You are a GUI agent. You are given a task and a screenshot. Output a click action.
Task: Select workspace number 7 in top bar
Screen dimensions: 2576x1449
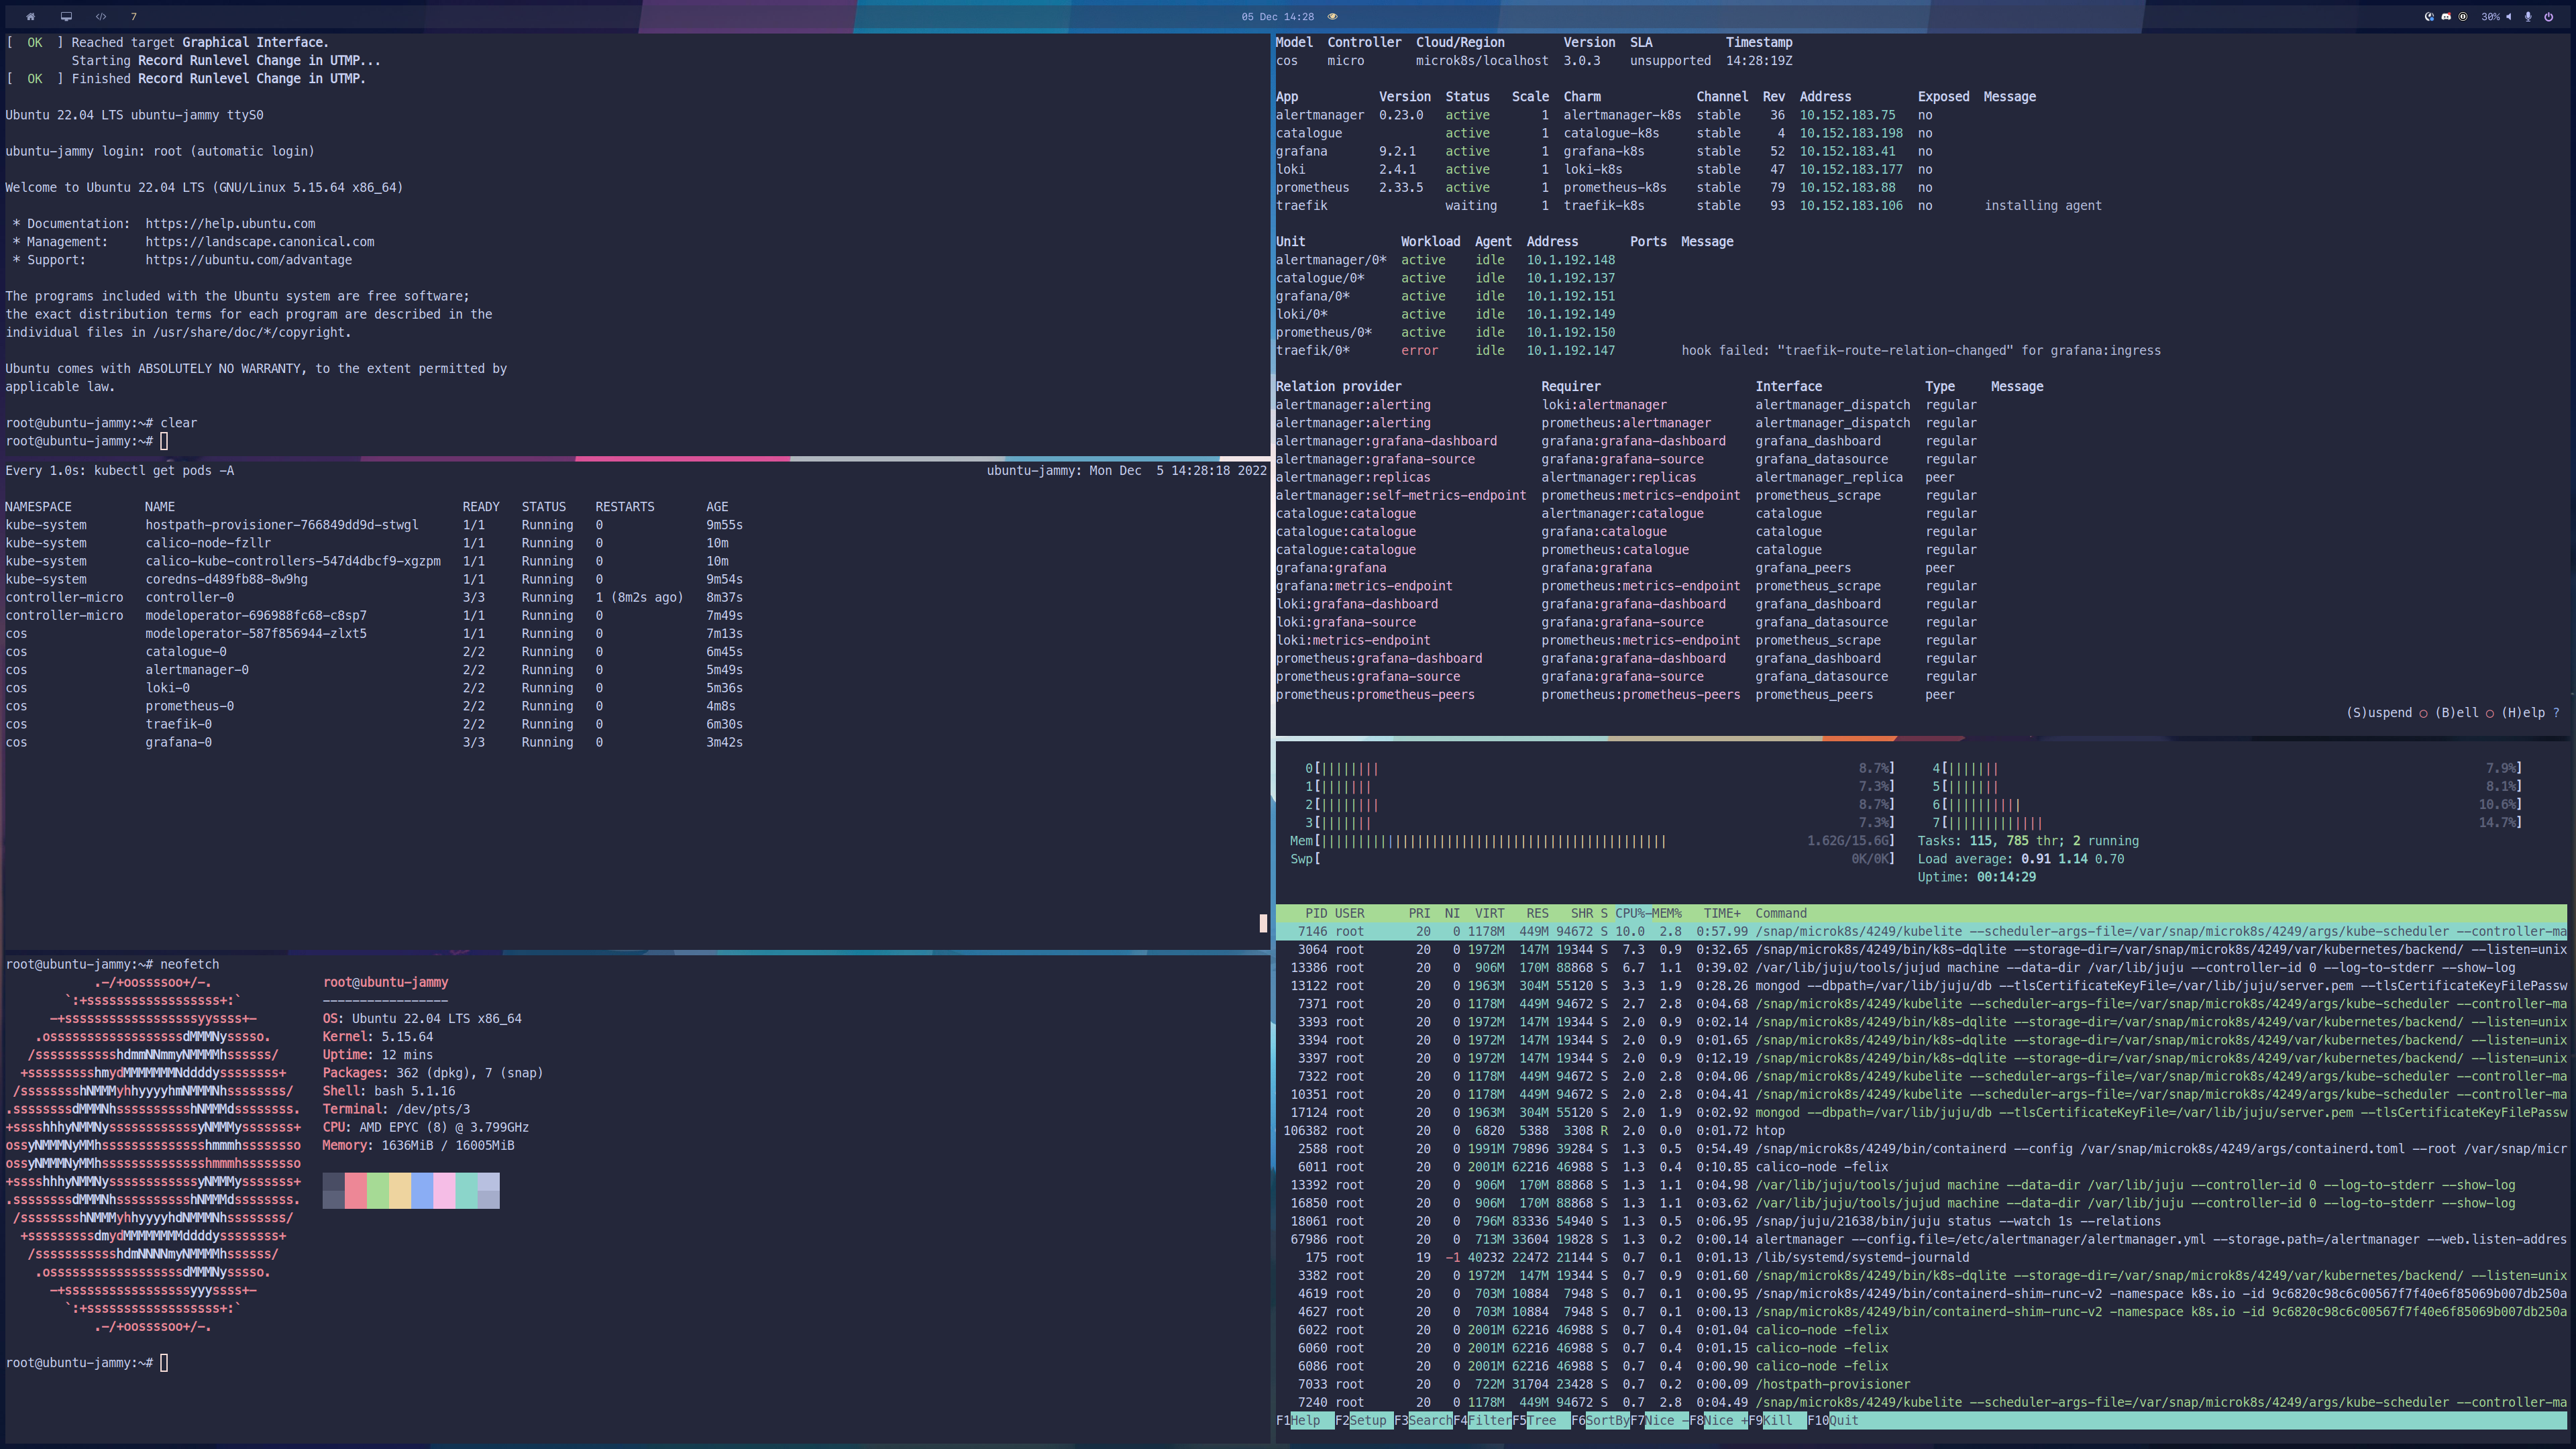pos(134,16)
